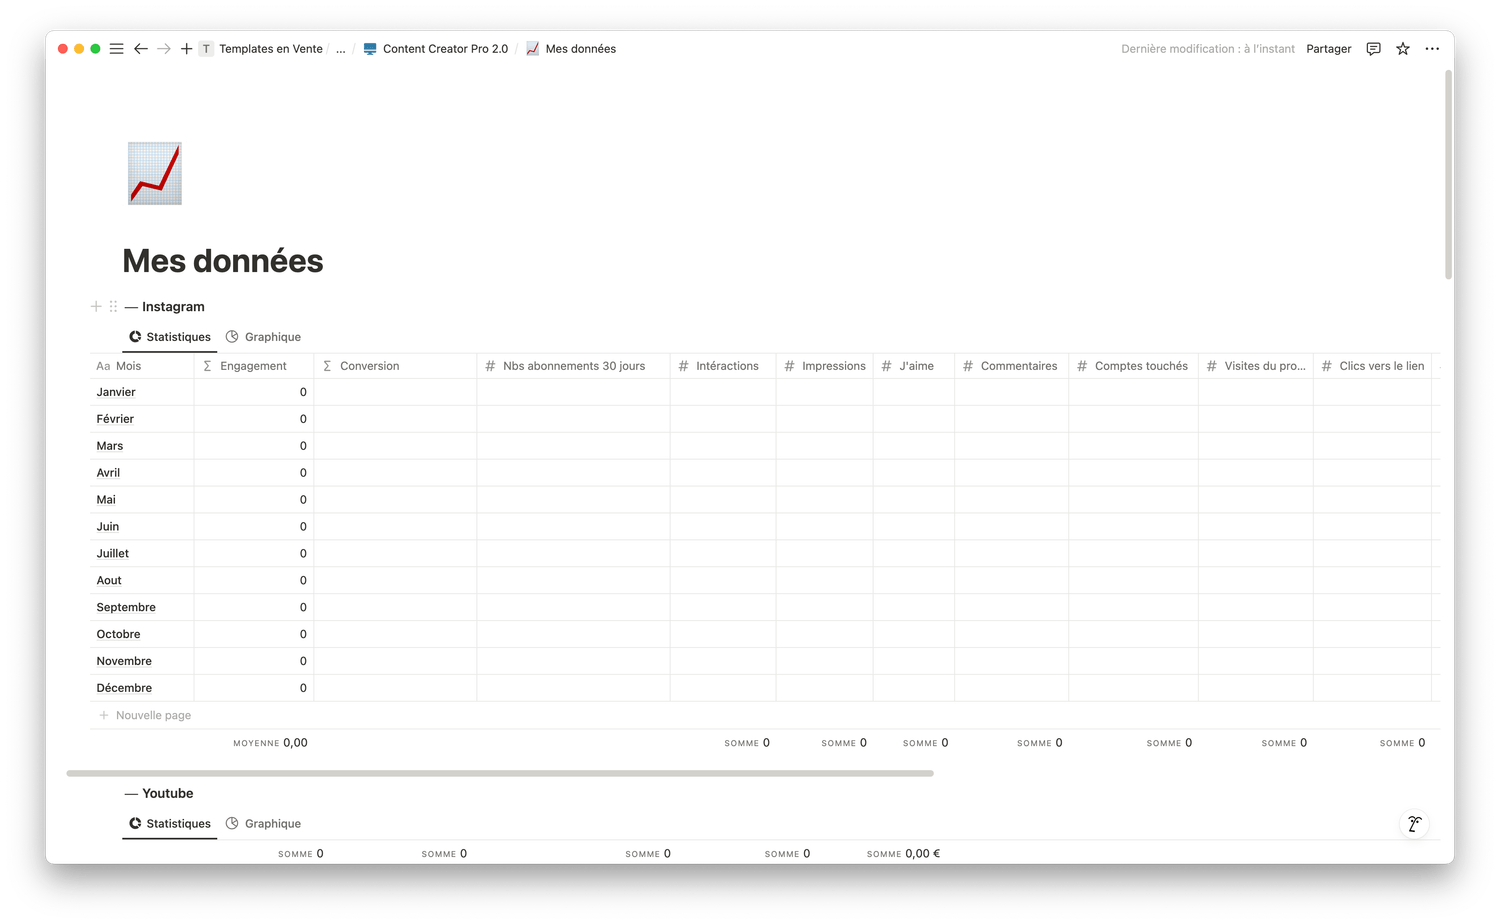Click the plus new tab icon
The height and width of the screenshot is (924, 1500).
click(186, 48)
